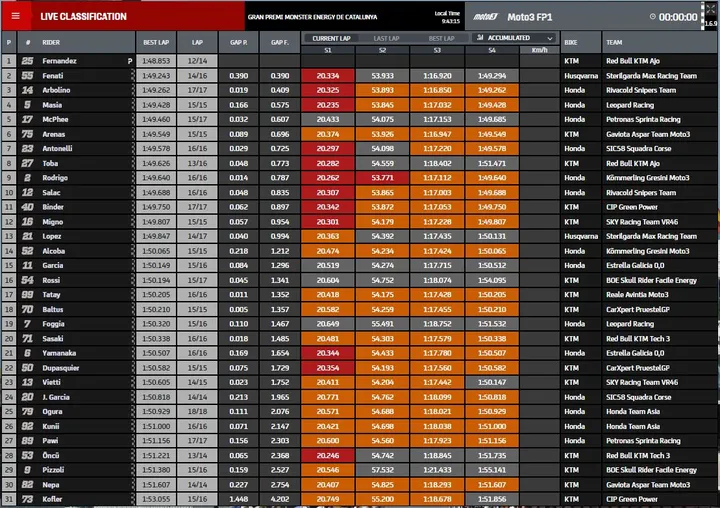Click Ogura's lap count 18/18
Screen dimensions: 720x508
click(x=197, y=412)
